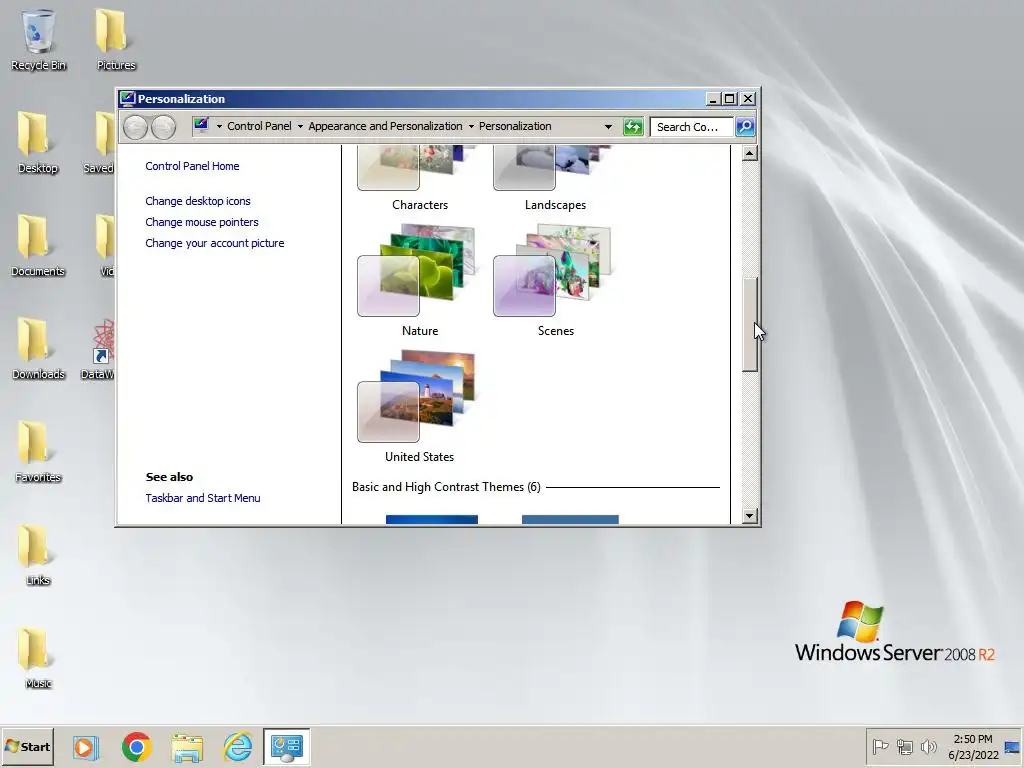
Task: Click Personalization window title icon
Action: click(127, 99)
